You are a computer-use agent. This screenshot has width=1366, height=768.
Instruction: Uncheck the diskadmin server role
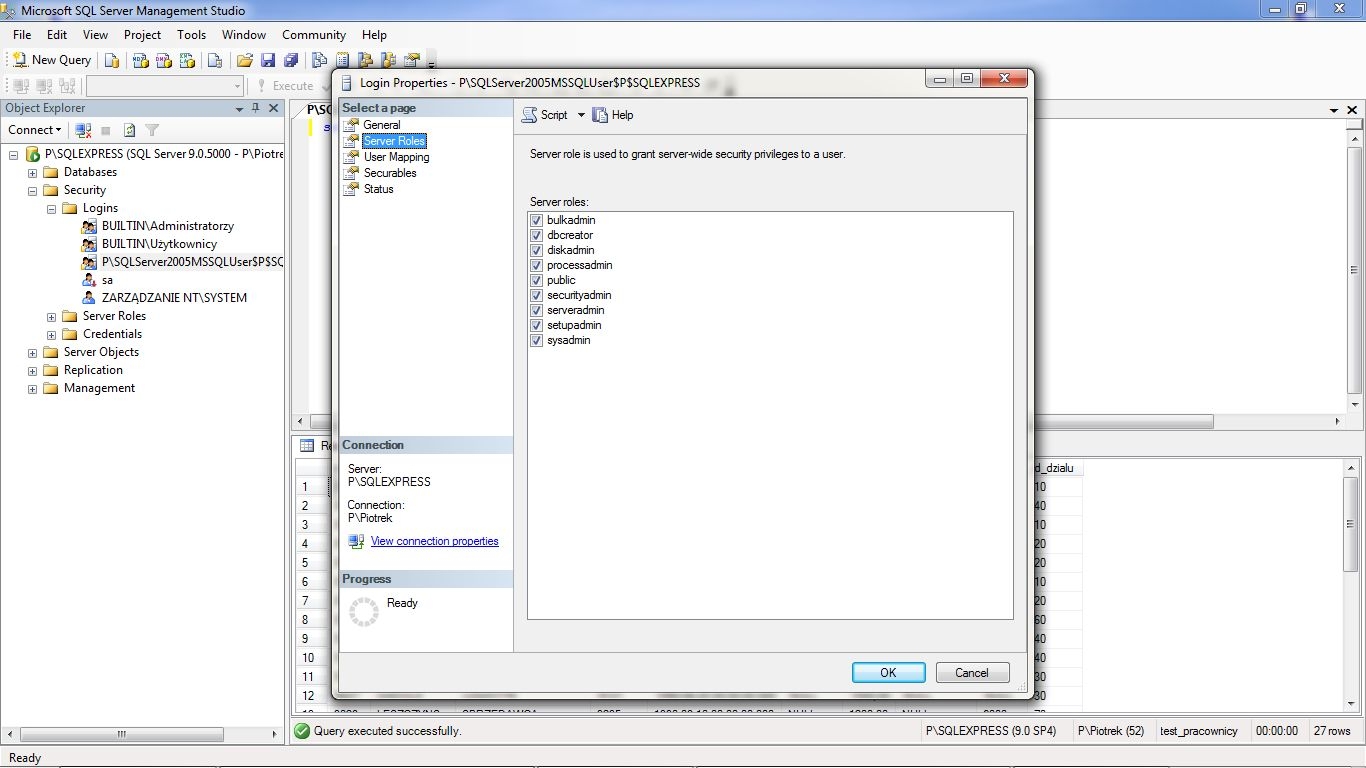(537, 250)
